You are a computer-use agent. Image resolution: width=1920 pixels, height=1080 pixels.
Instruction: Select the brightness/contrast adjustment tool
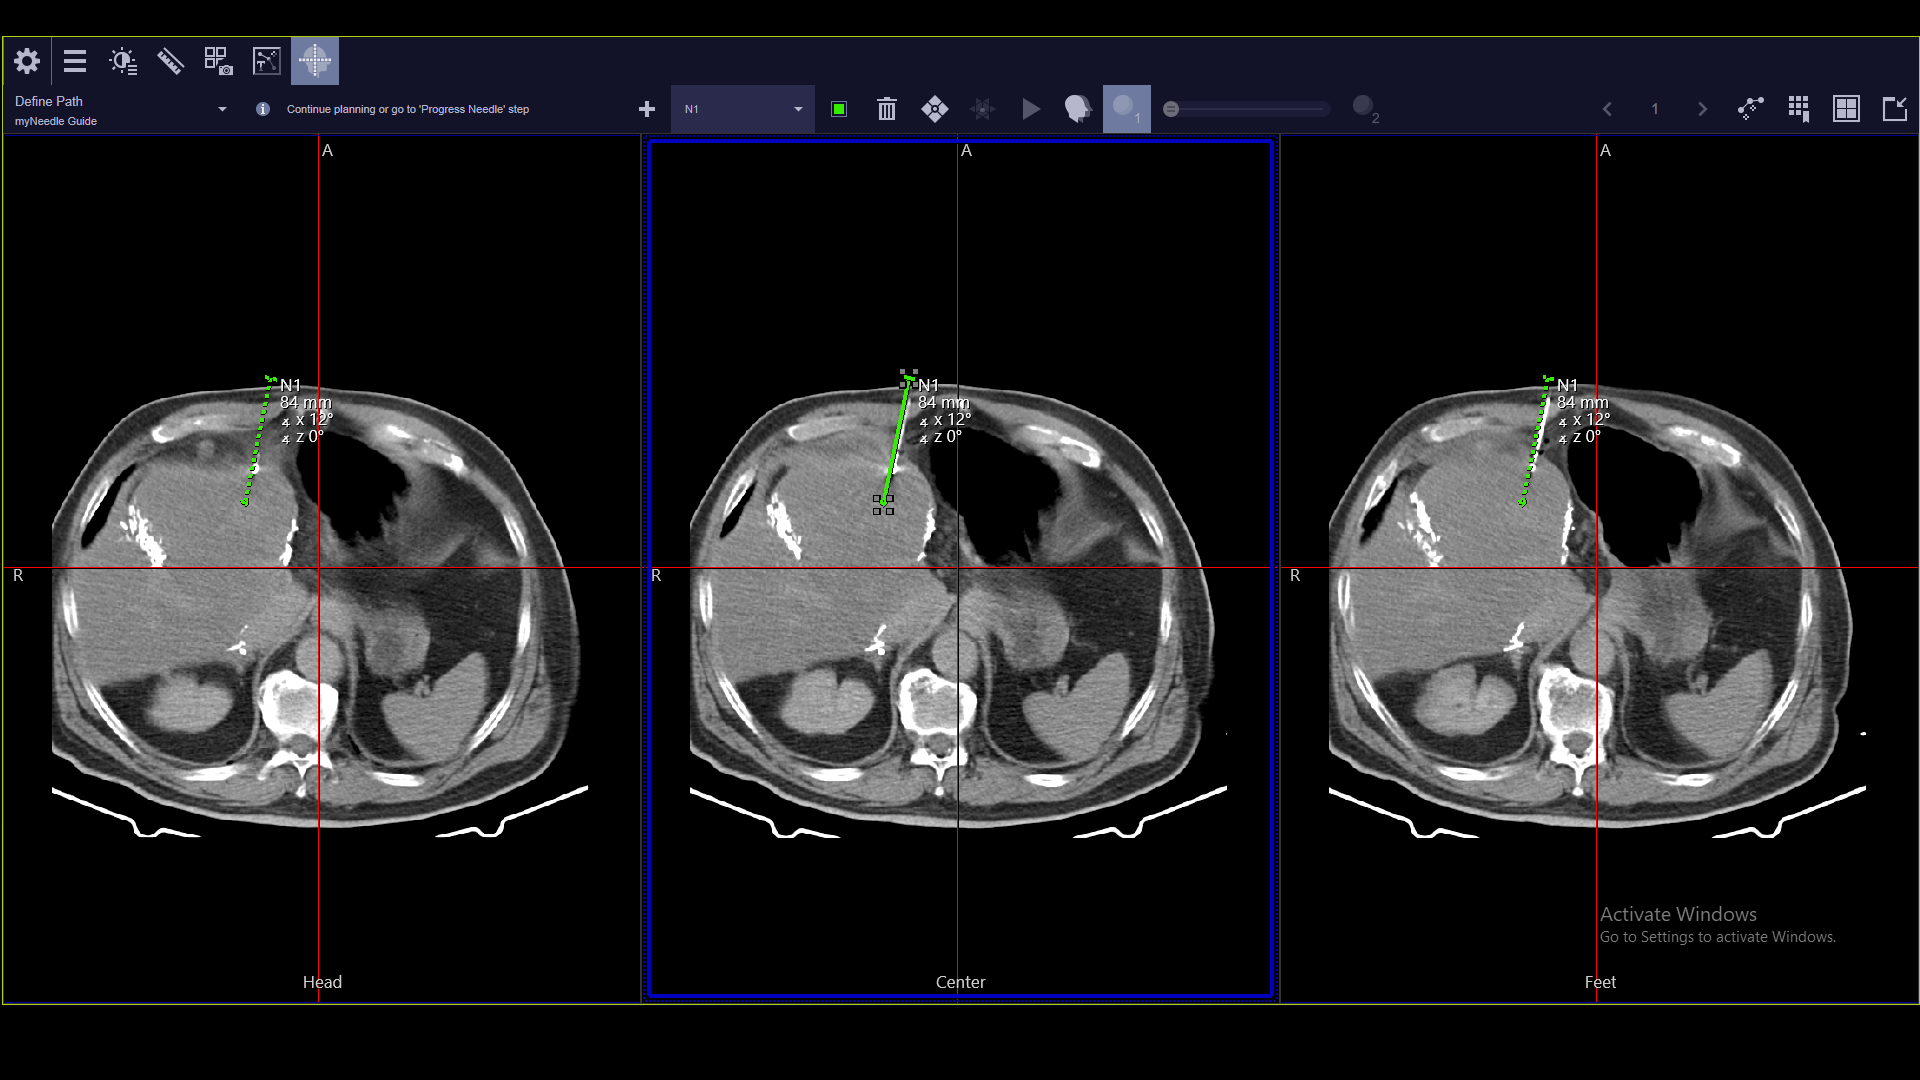tap(123, 60)
